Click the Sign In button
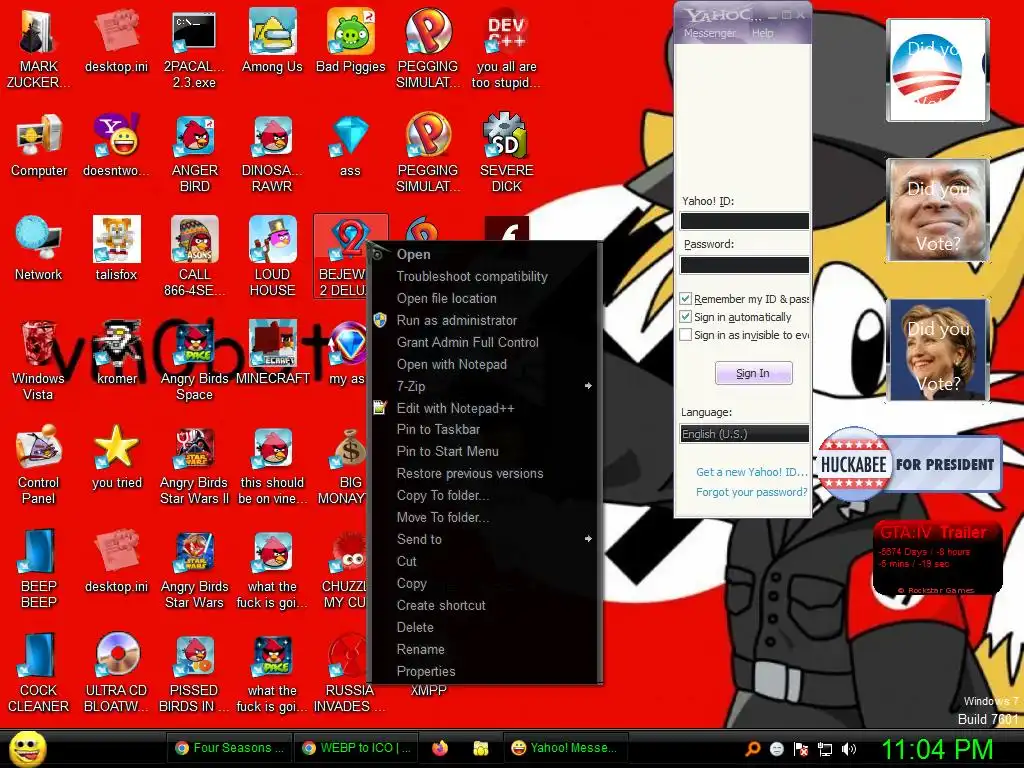 753,373
